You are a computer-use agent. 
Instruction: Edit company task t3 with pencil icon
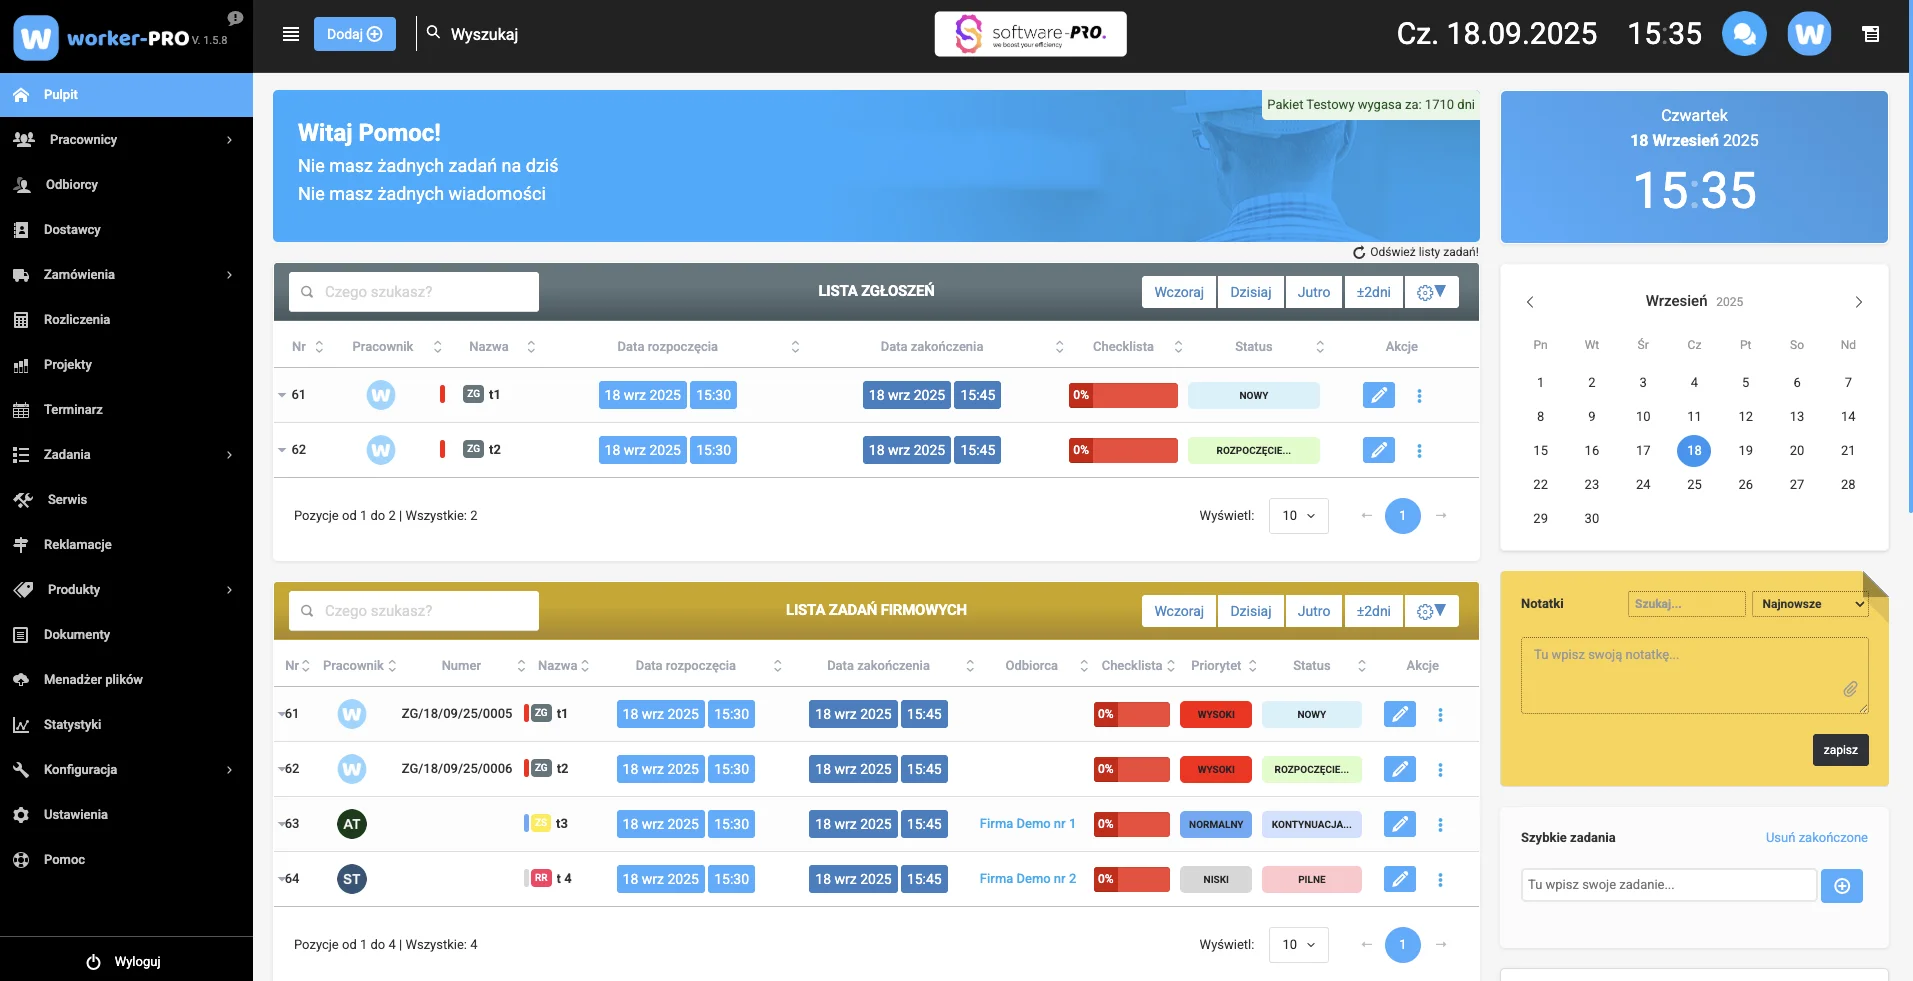coord(1399,824)
